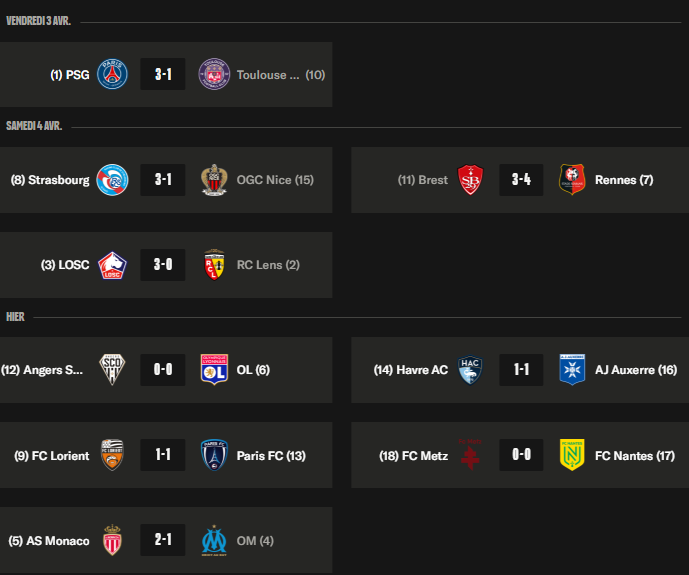Click the Toulouse club logo
The image size is (689, 575).
[x=214, y=75]
